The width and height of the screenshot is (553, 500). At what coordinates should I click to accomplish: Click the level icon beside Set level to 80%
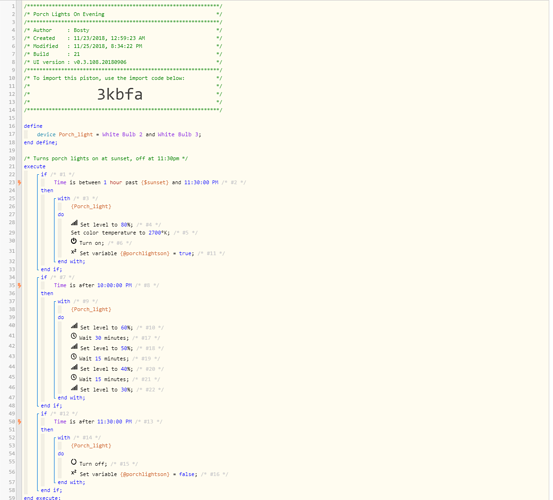click(74, 223)
